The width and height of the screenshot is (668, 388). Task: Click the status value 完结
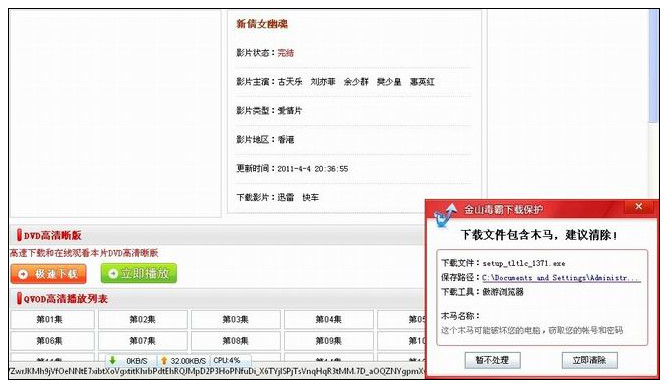286,53
